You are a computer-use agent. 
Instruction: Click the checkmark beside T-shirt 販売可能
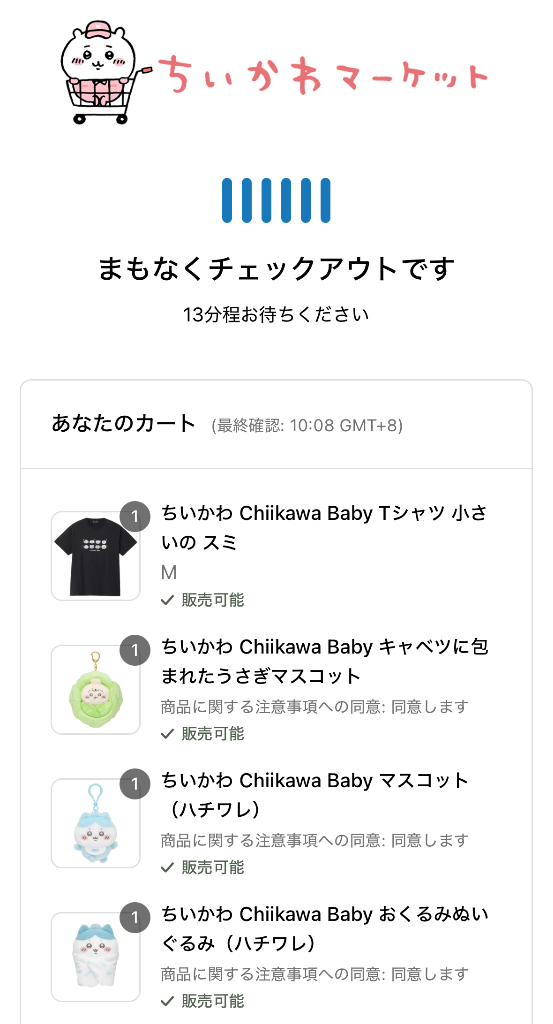tap(168, 600)
